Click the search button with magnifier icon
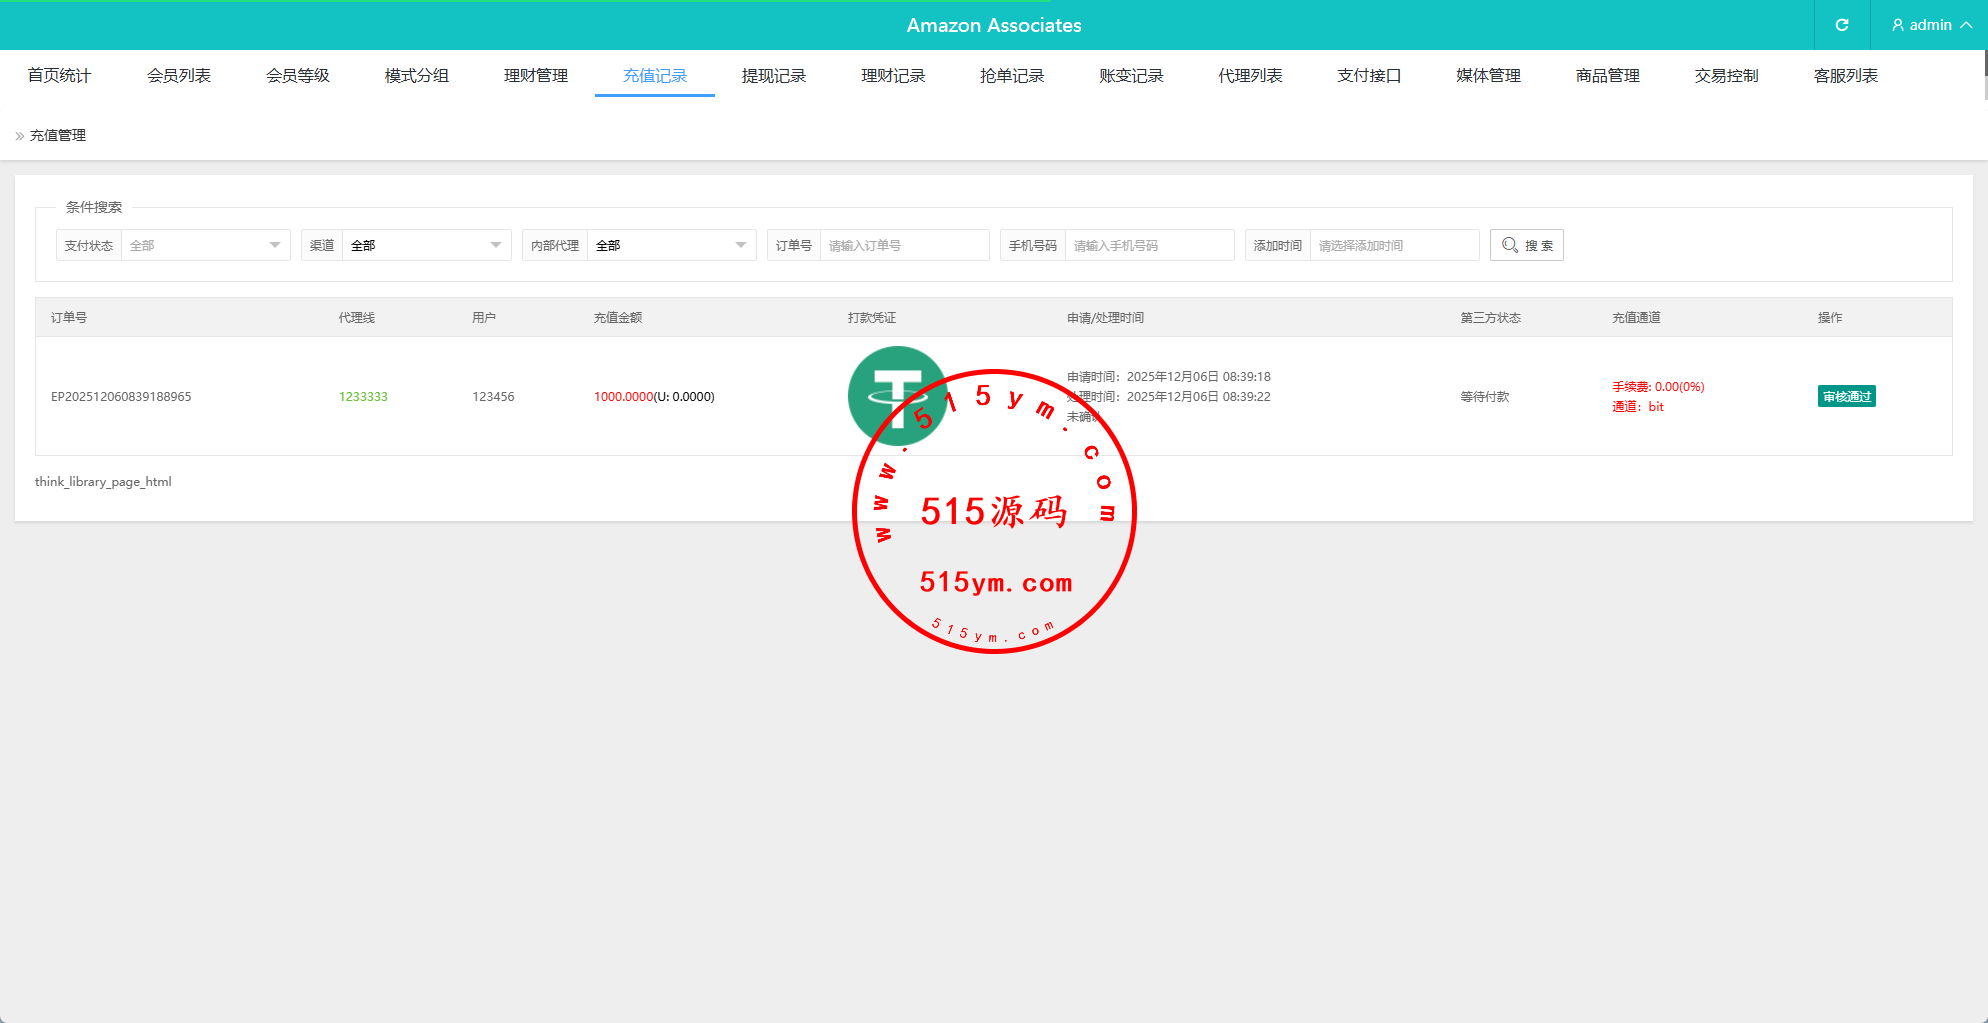1988x1023 pixels. coord(1526,245)
